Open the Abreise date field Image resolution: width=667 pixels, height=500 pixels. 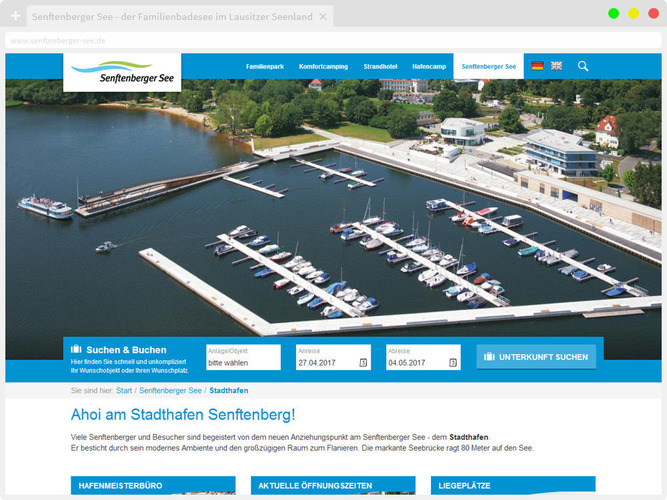tap(423, 357)
